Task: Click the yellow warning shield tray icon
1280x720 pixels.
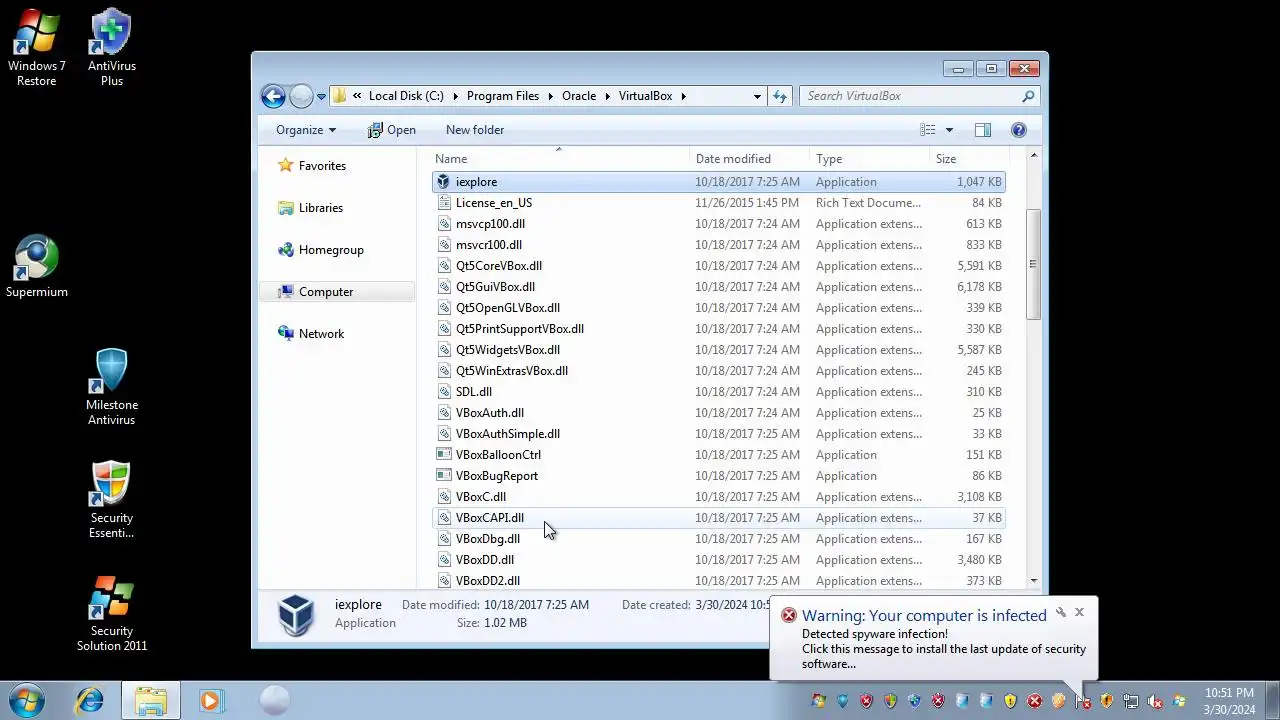Action: coord(1011,701)
